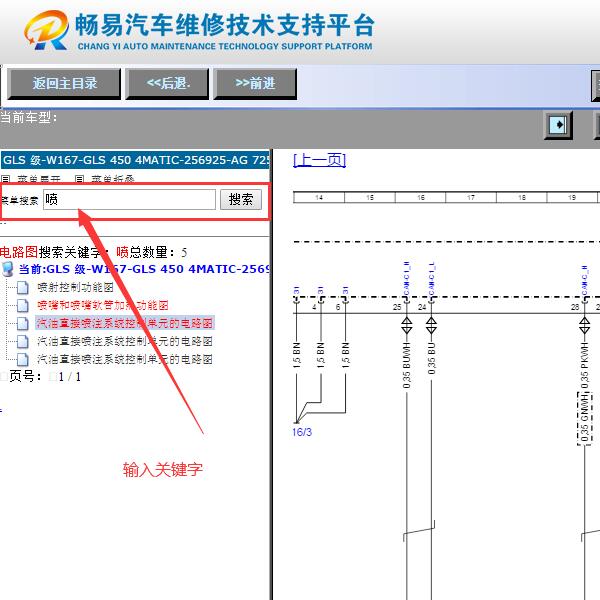Screen dimensions: 600x600
Task: Click the 当前车型: label
Action: pyautogui.click(x=29, y=117)
